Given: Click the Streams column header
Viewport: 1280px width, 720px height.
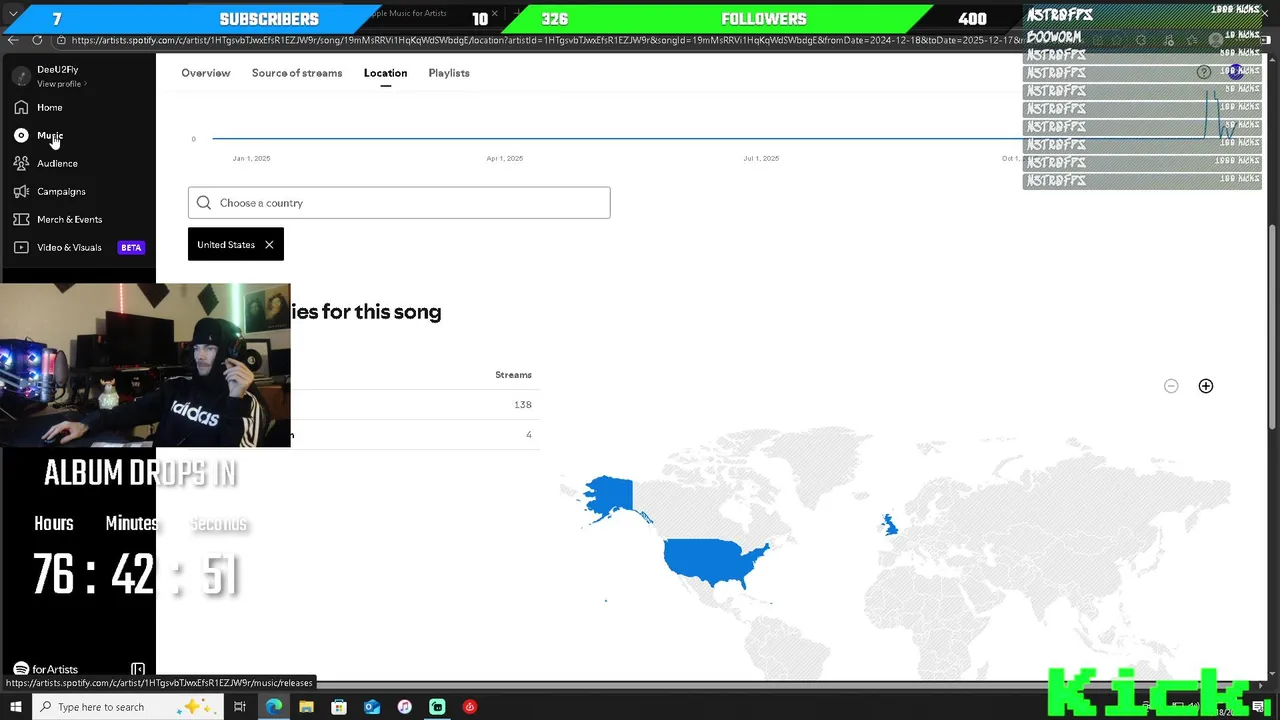Looking at the screenshot, I should pyautogui.click(x=513, y=375).
